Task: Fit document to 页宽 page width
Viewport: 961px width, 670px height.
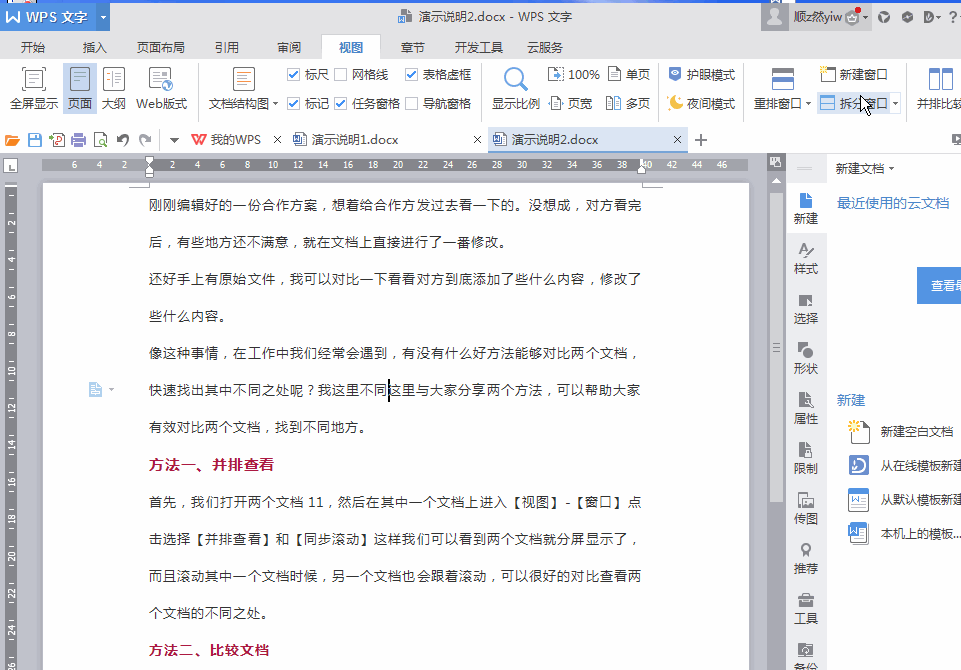Action: [x=571, y=104]
